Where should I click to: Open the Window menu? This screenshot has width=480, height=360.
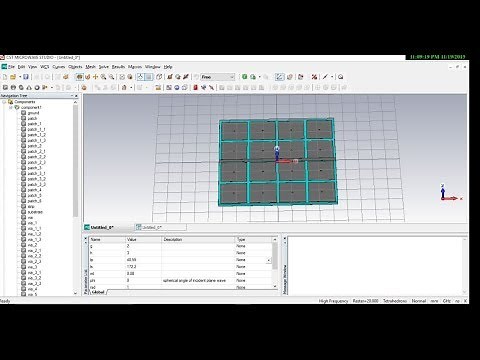coord(153,67)
